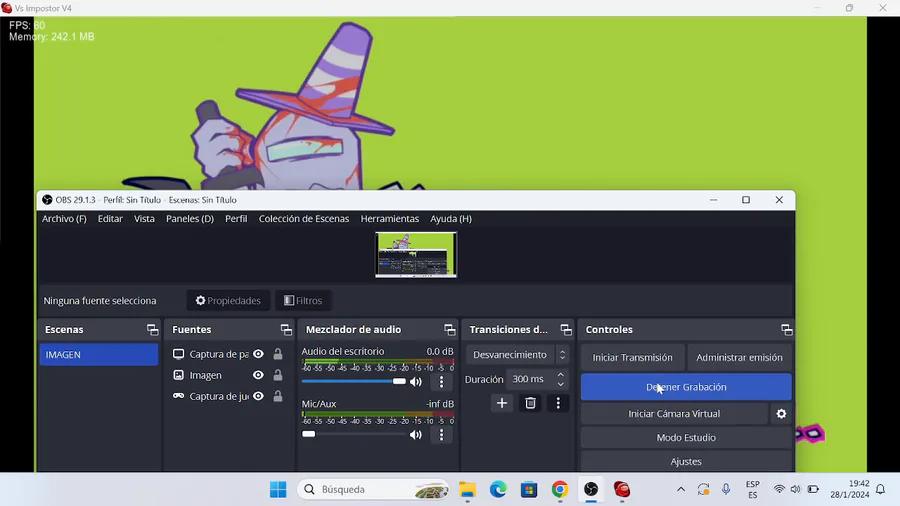
Task: Open Paneles (D) menu
Action: pos(190,219)
